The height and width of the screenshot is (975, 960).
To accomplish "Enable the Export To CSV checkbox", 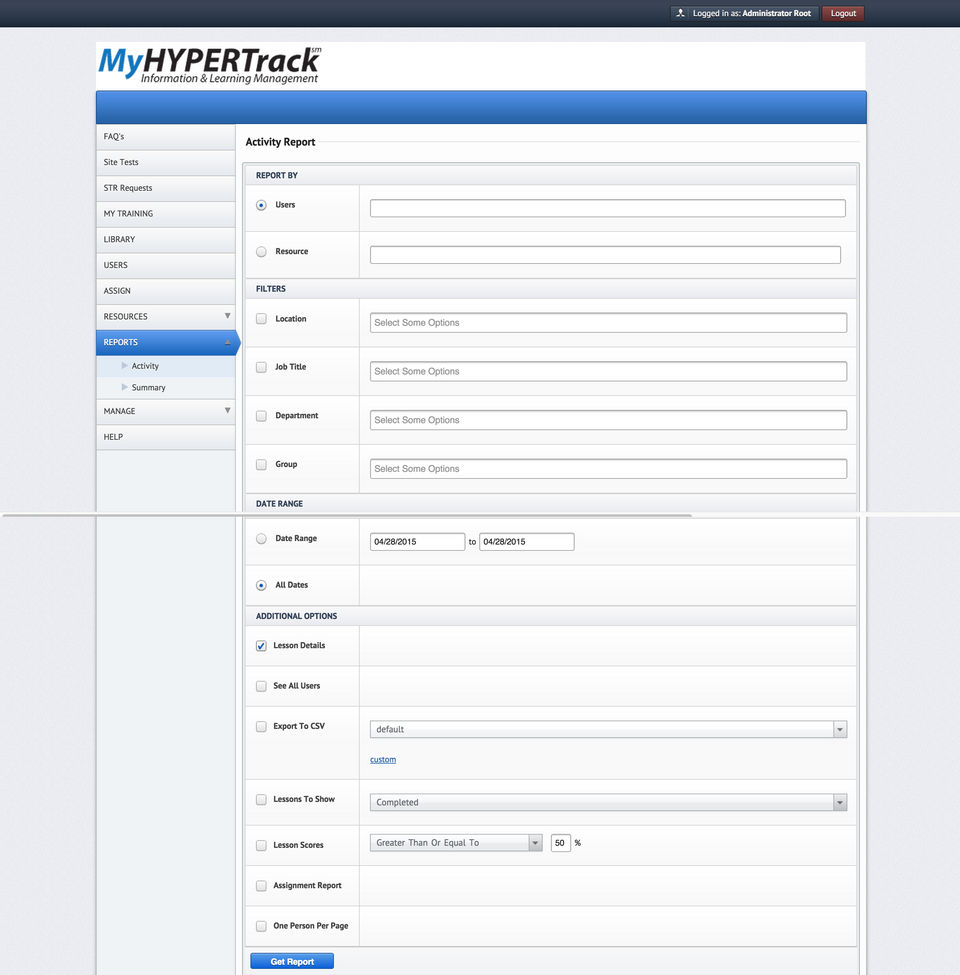I will pyautogui.click(x=261, y=726).
